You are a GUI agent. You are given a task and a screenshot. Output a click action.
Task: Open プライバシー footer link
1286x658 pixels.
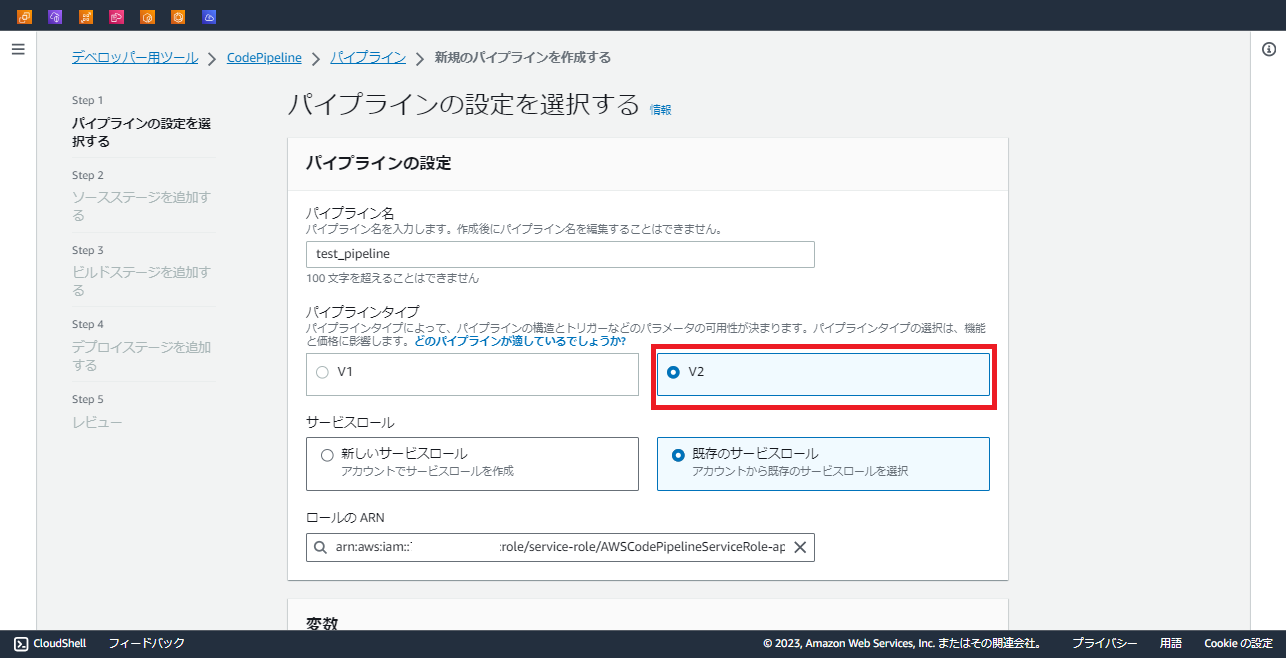coord(1104,643)
